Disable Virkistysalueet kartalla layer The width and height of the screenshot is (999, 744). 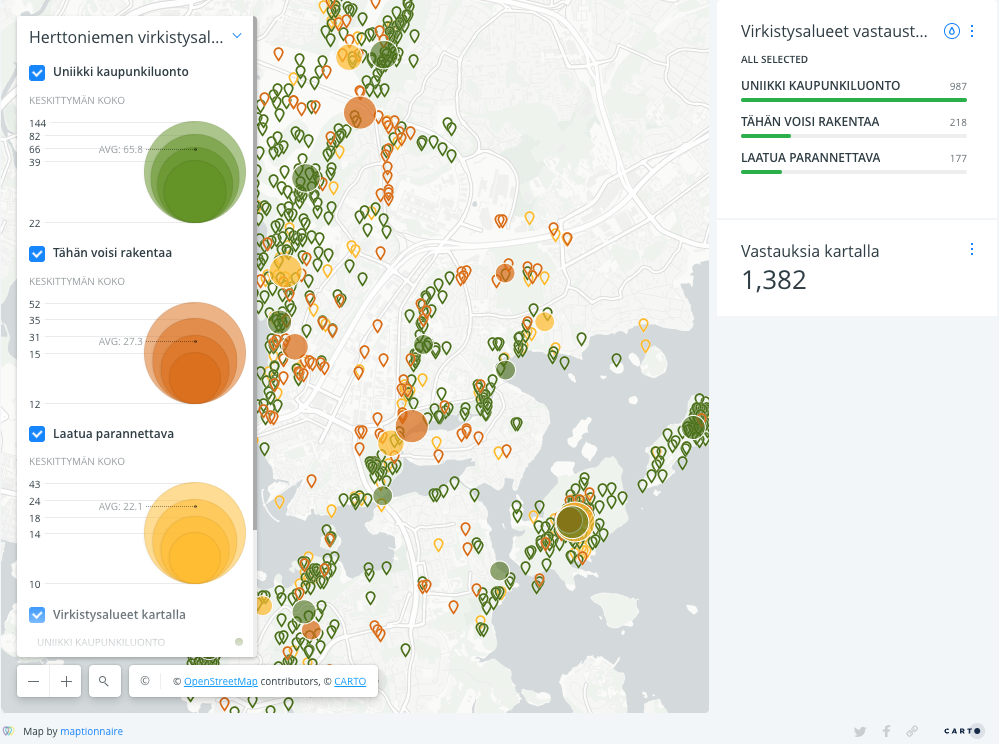pos(37,615)
